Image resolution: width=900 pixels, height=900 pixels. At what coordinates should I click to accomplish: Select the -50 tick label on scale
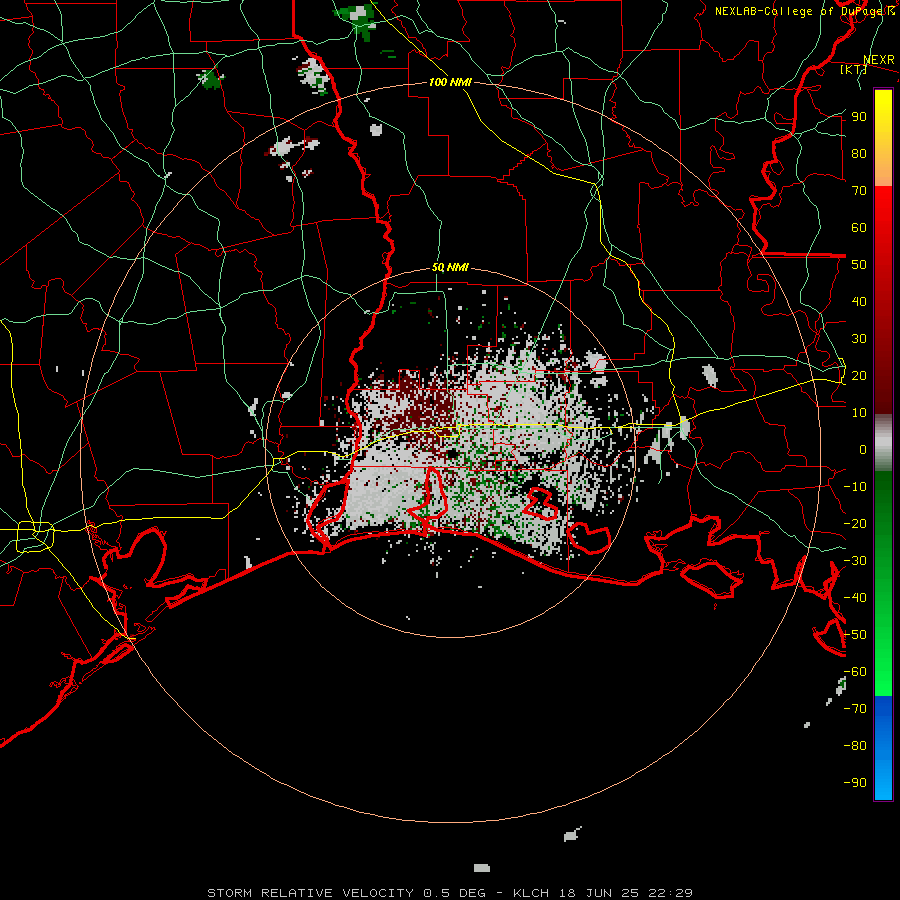coord(855,635)
